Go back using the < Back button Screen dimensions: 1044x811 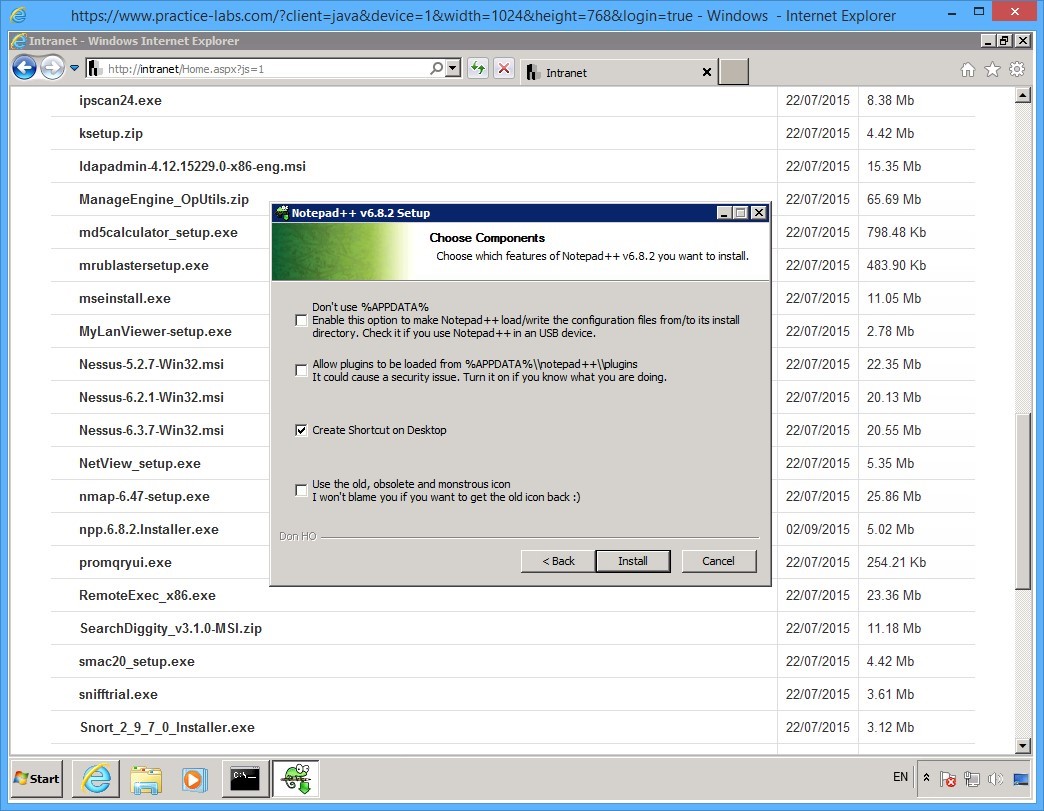coord(556,561)
